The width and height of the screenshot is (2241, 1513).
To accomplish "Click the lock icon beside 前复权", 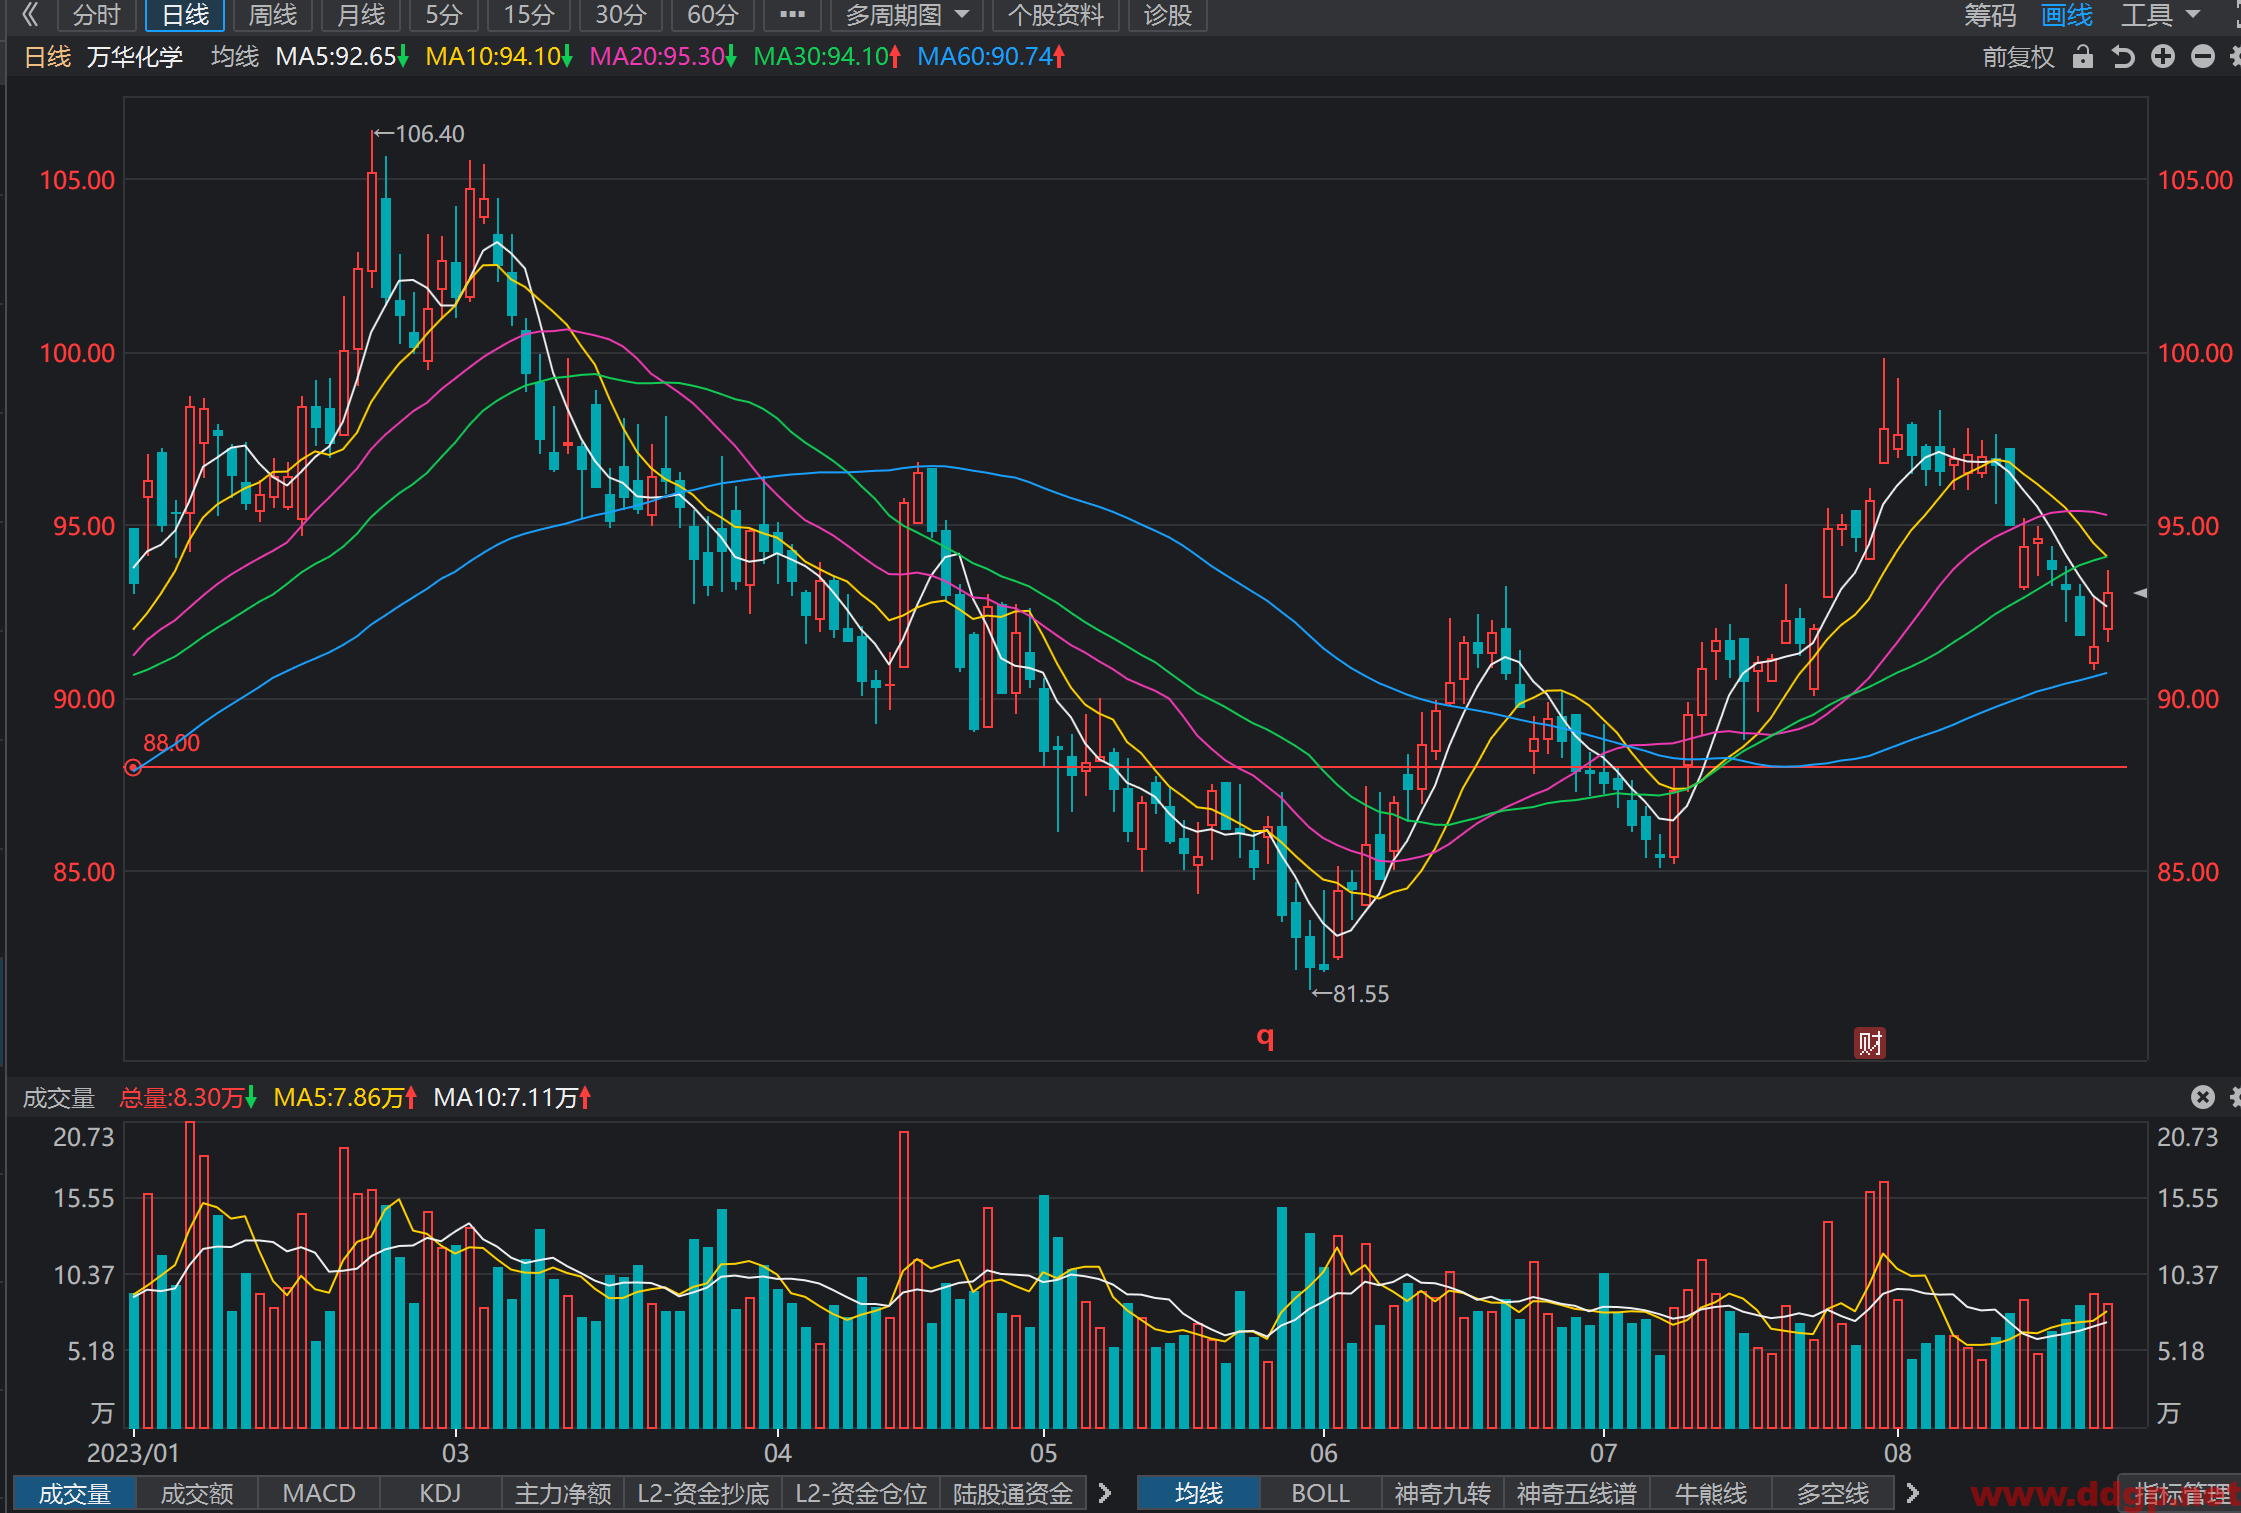I will pos(2083,57).
